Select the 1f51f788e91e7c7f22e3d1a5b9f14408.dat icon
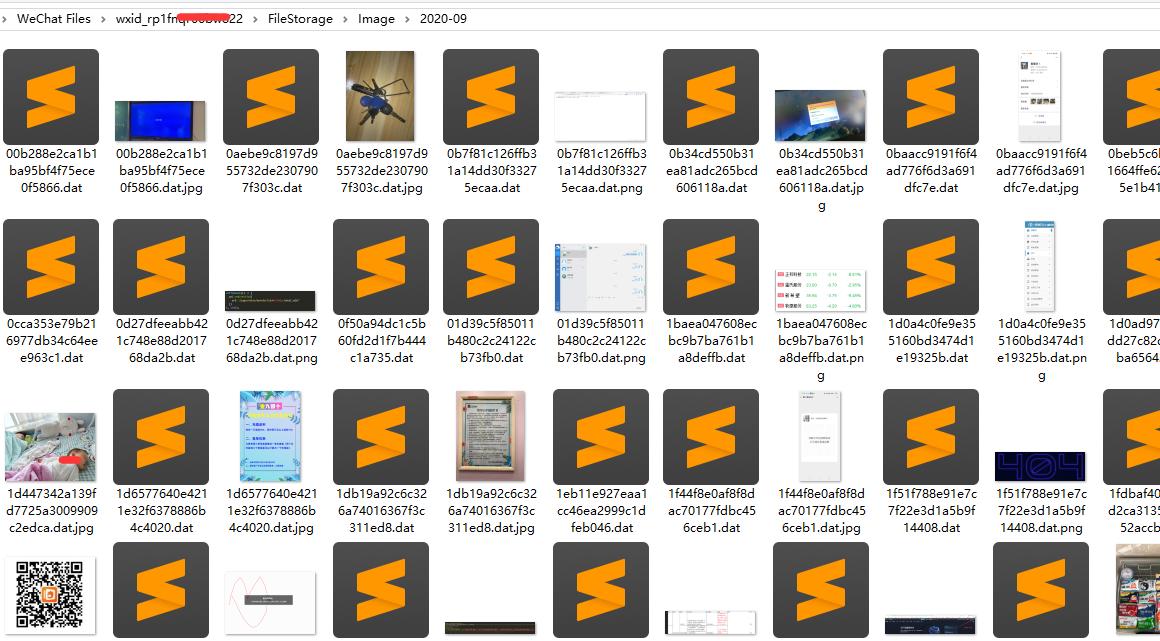Viewport: 1160px width, 641px height. [931, 437]
